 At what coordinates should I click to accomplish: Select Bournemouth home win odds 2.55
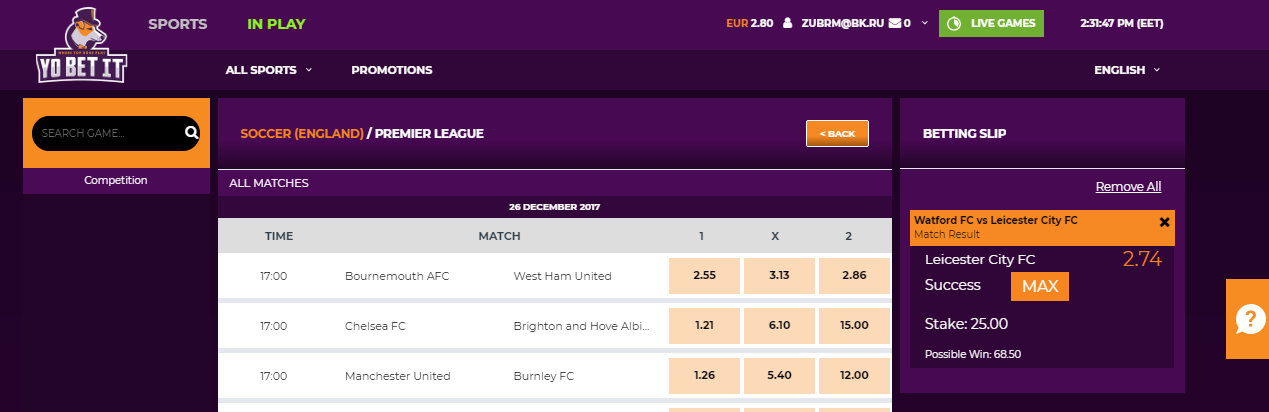pos(704,276)
